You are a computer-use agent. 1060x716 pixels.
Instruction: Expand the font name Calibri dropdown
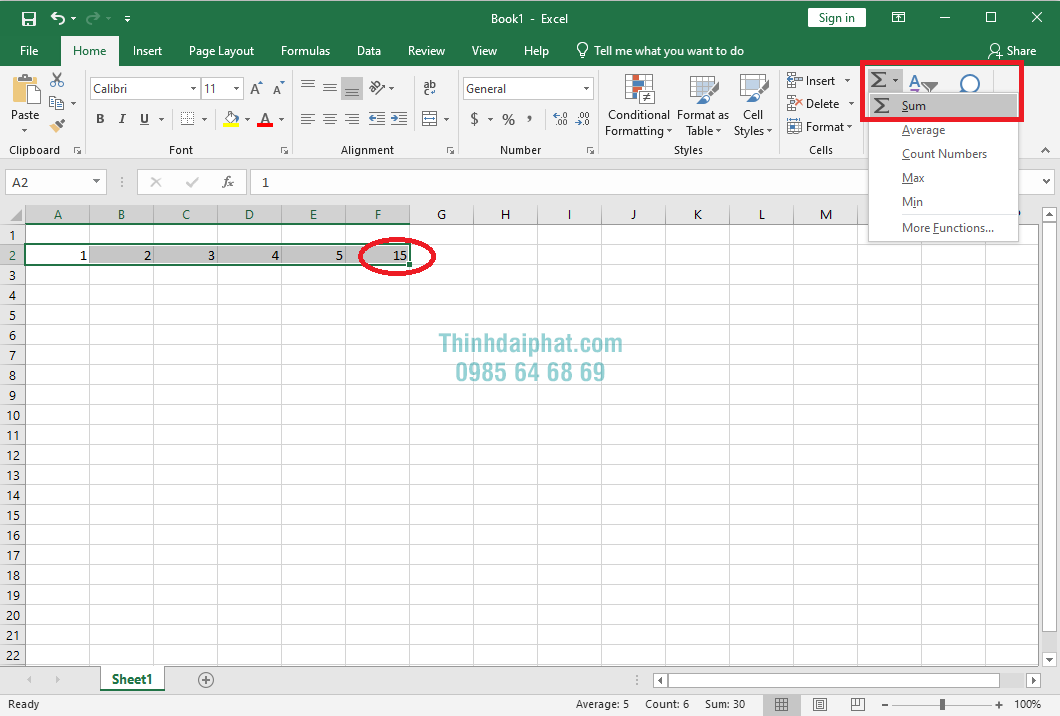[193, 89]
